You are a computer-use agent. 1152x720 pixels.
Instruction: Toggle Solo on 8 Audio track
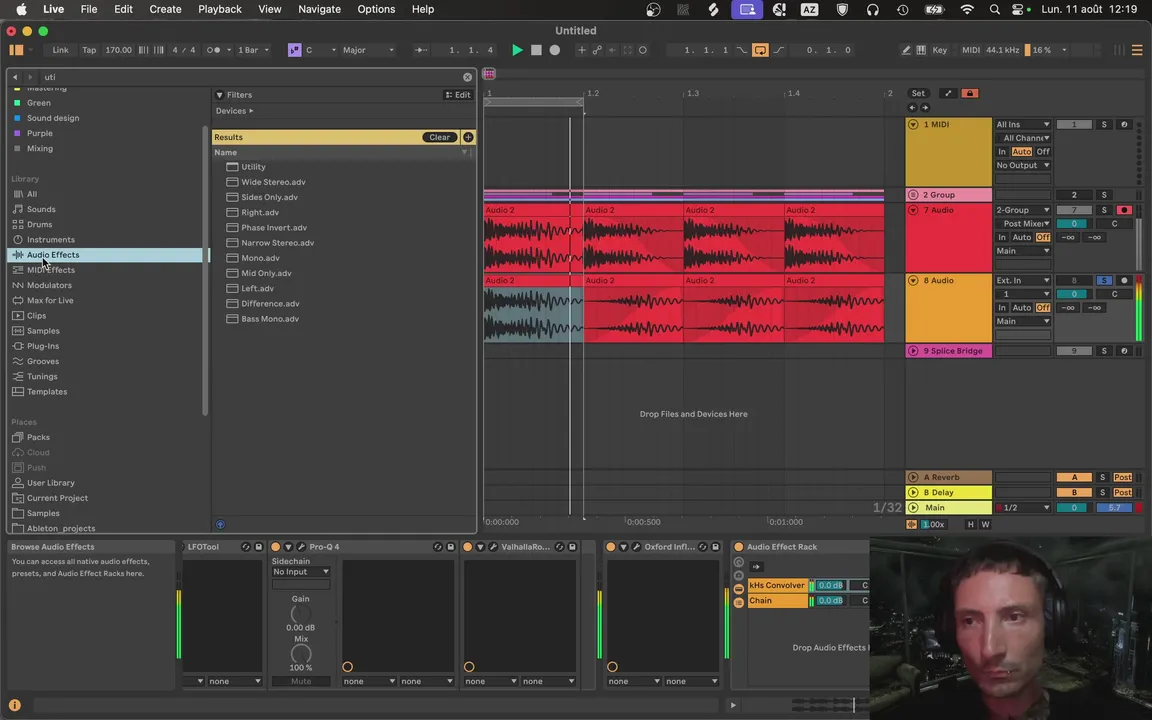(x=1104, y=281)
